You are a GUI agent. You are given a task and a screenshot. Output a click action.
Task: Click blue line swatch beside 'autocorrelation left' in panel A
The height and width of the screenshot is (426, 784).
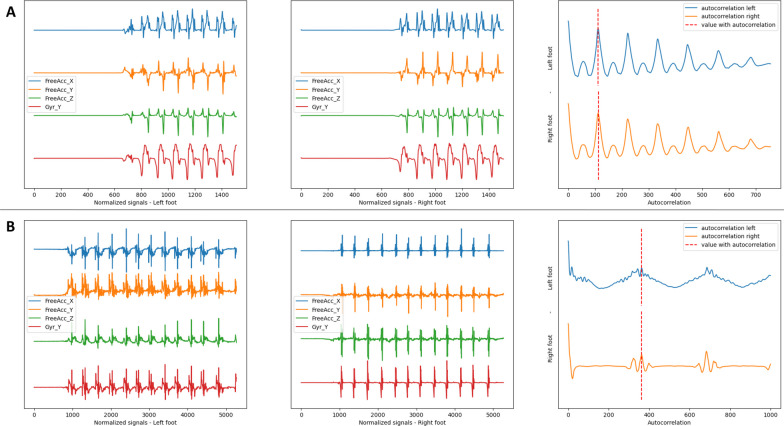(x=690, y=8)
